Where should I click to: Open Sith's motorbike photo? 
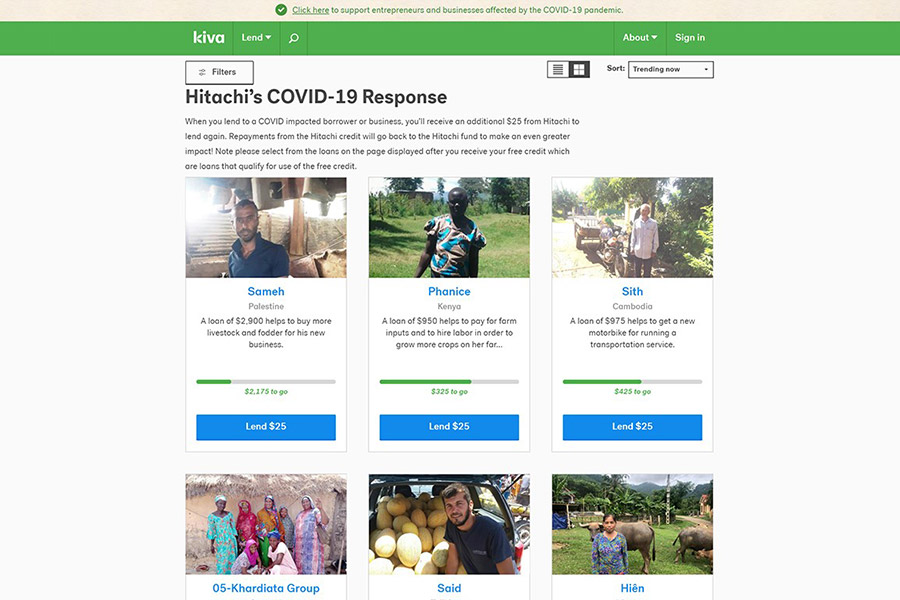632,227
